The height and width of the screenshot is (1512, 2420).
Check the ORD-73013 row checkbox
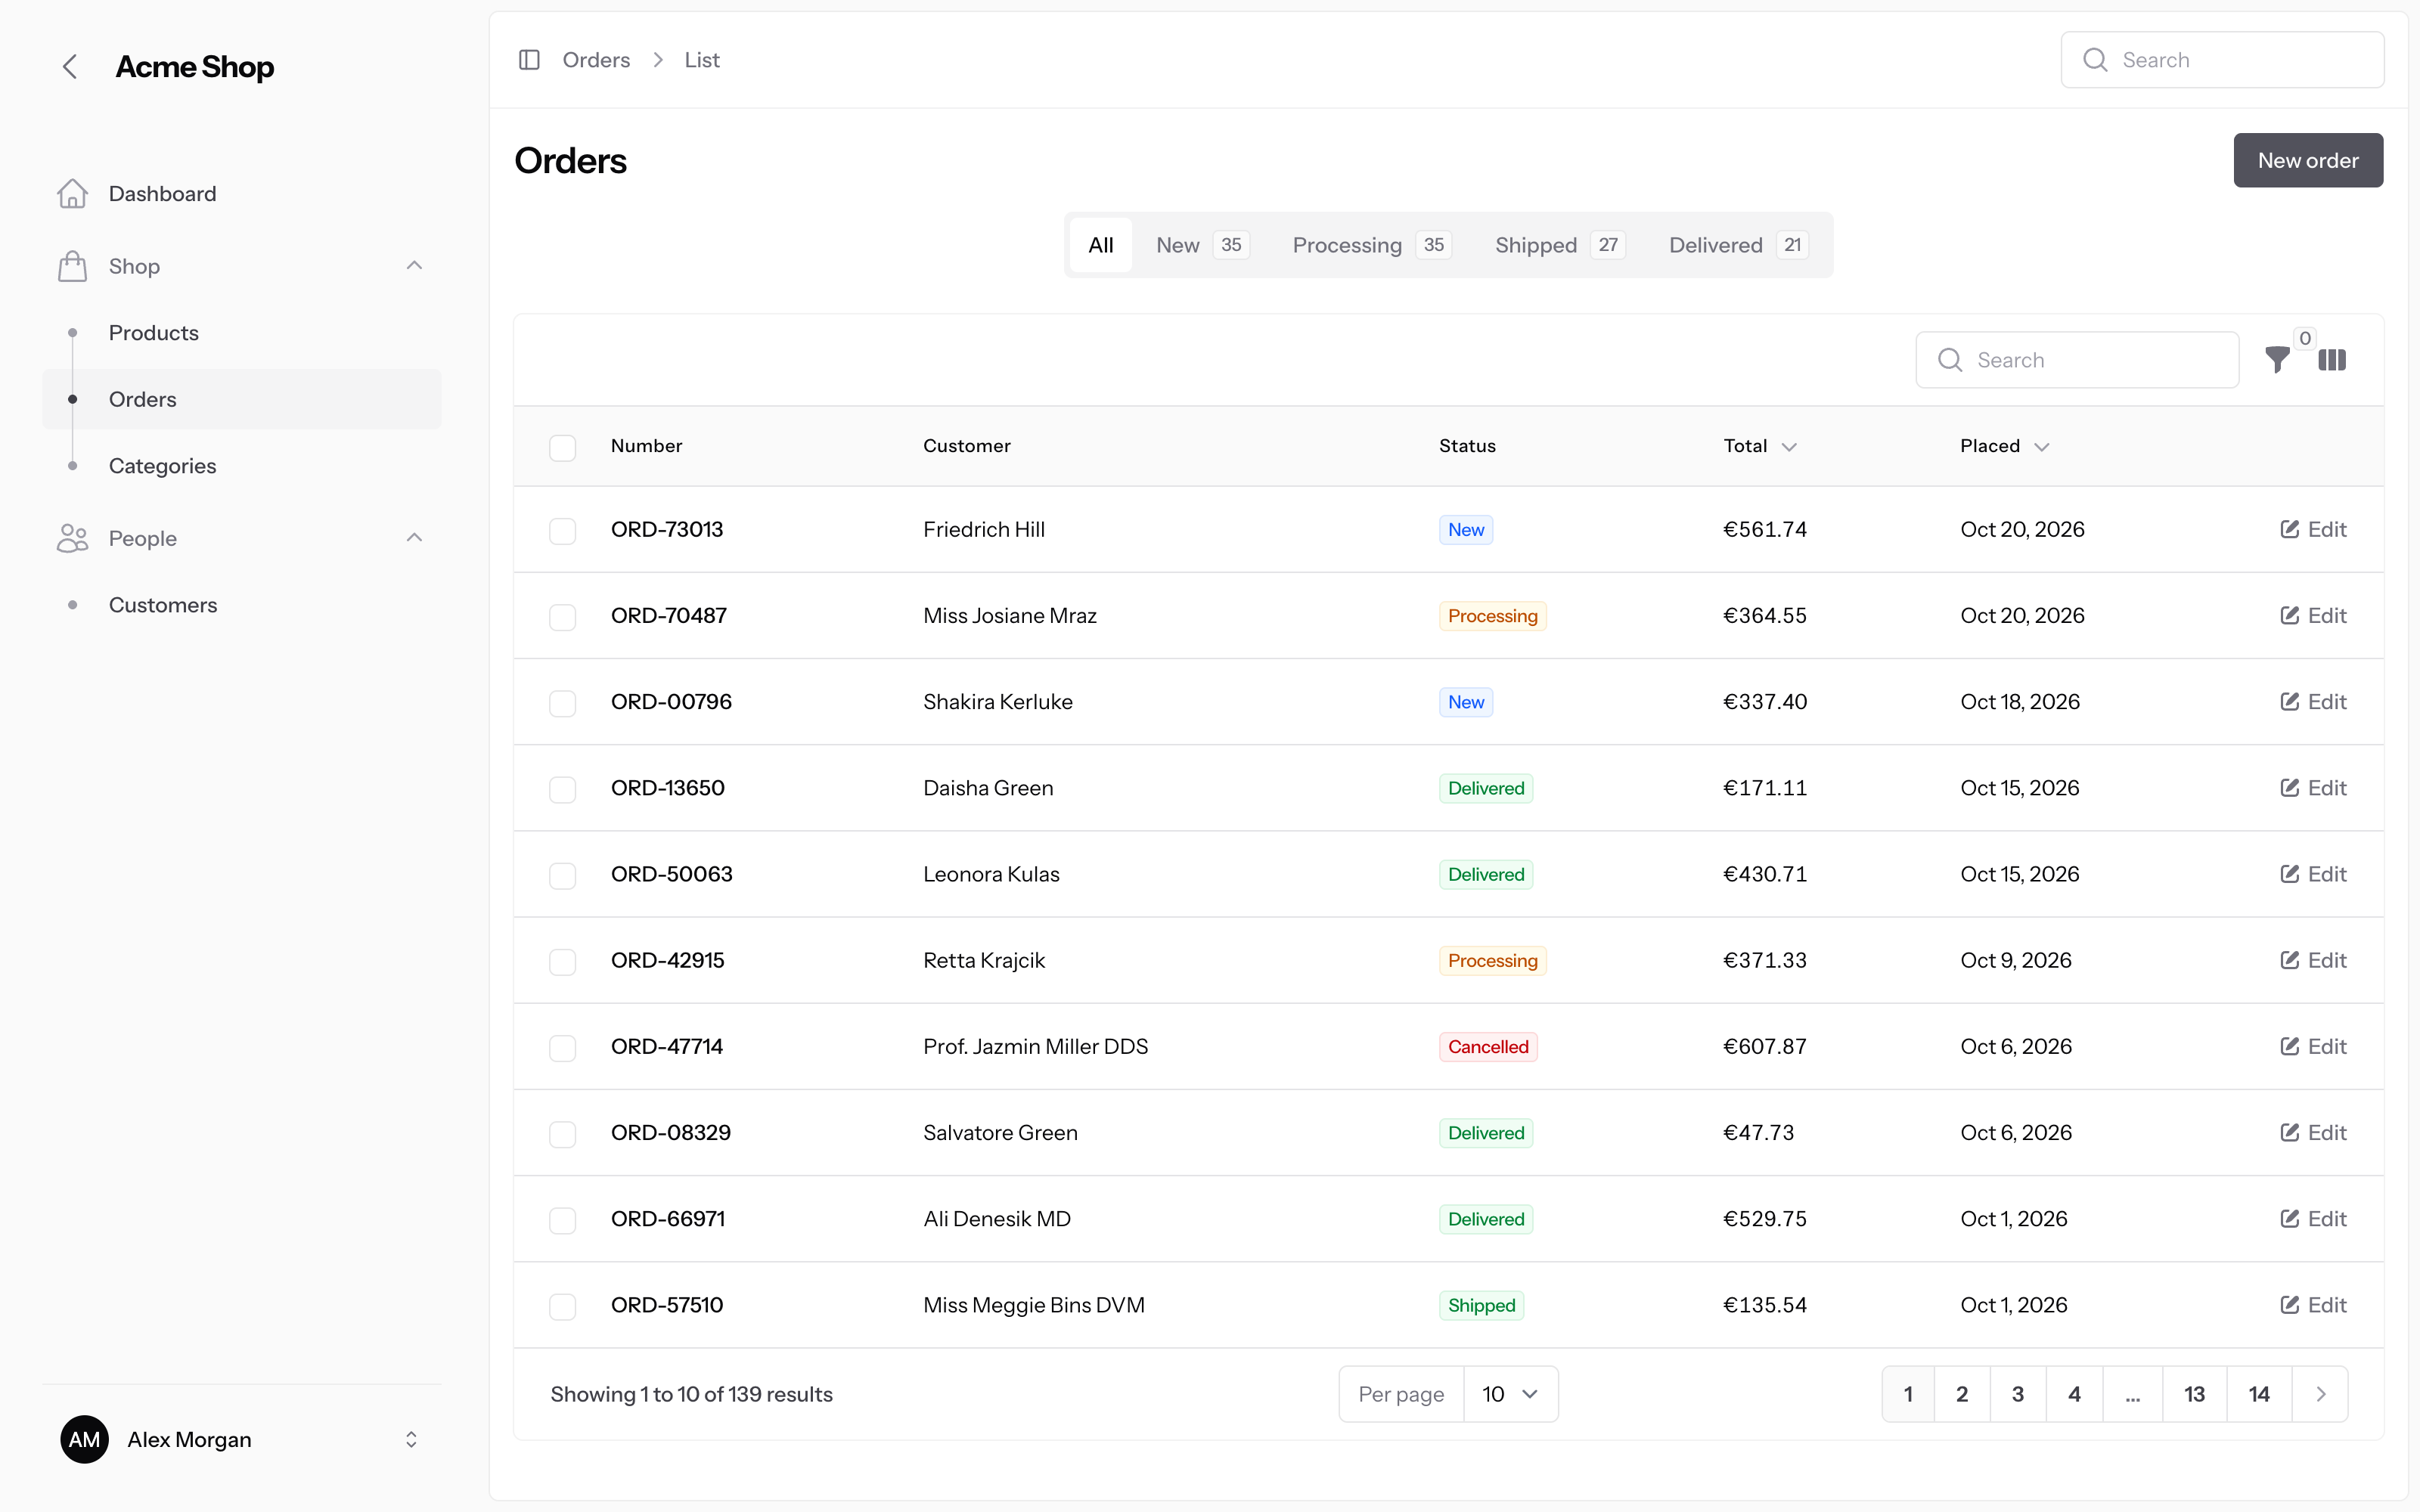click(563, 531)
